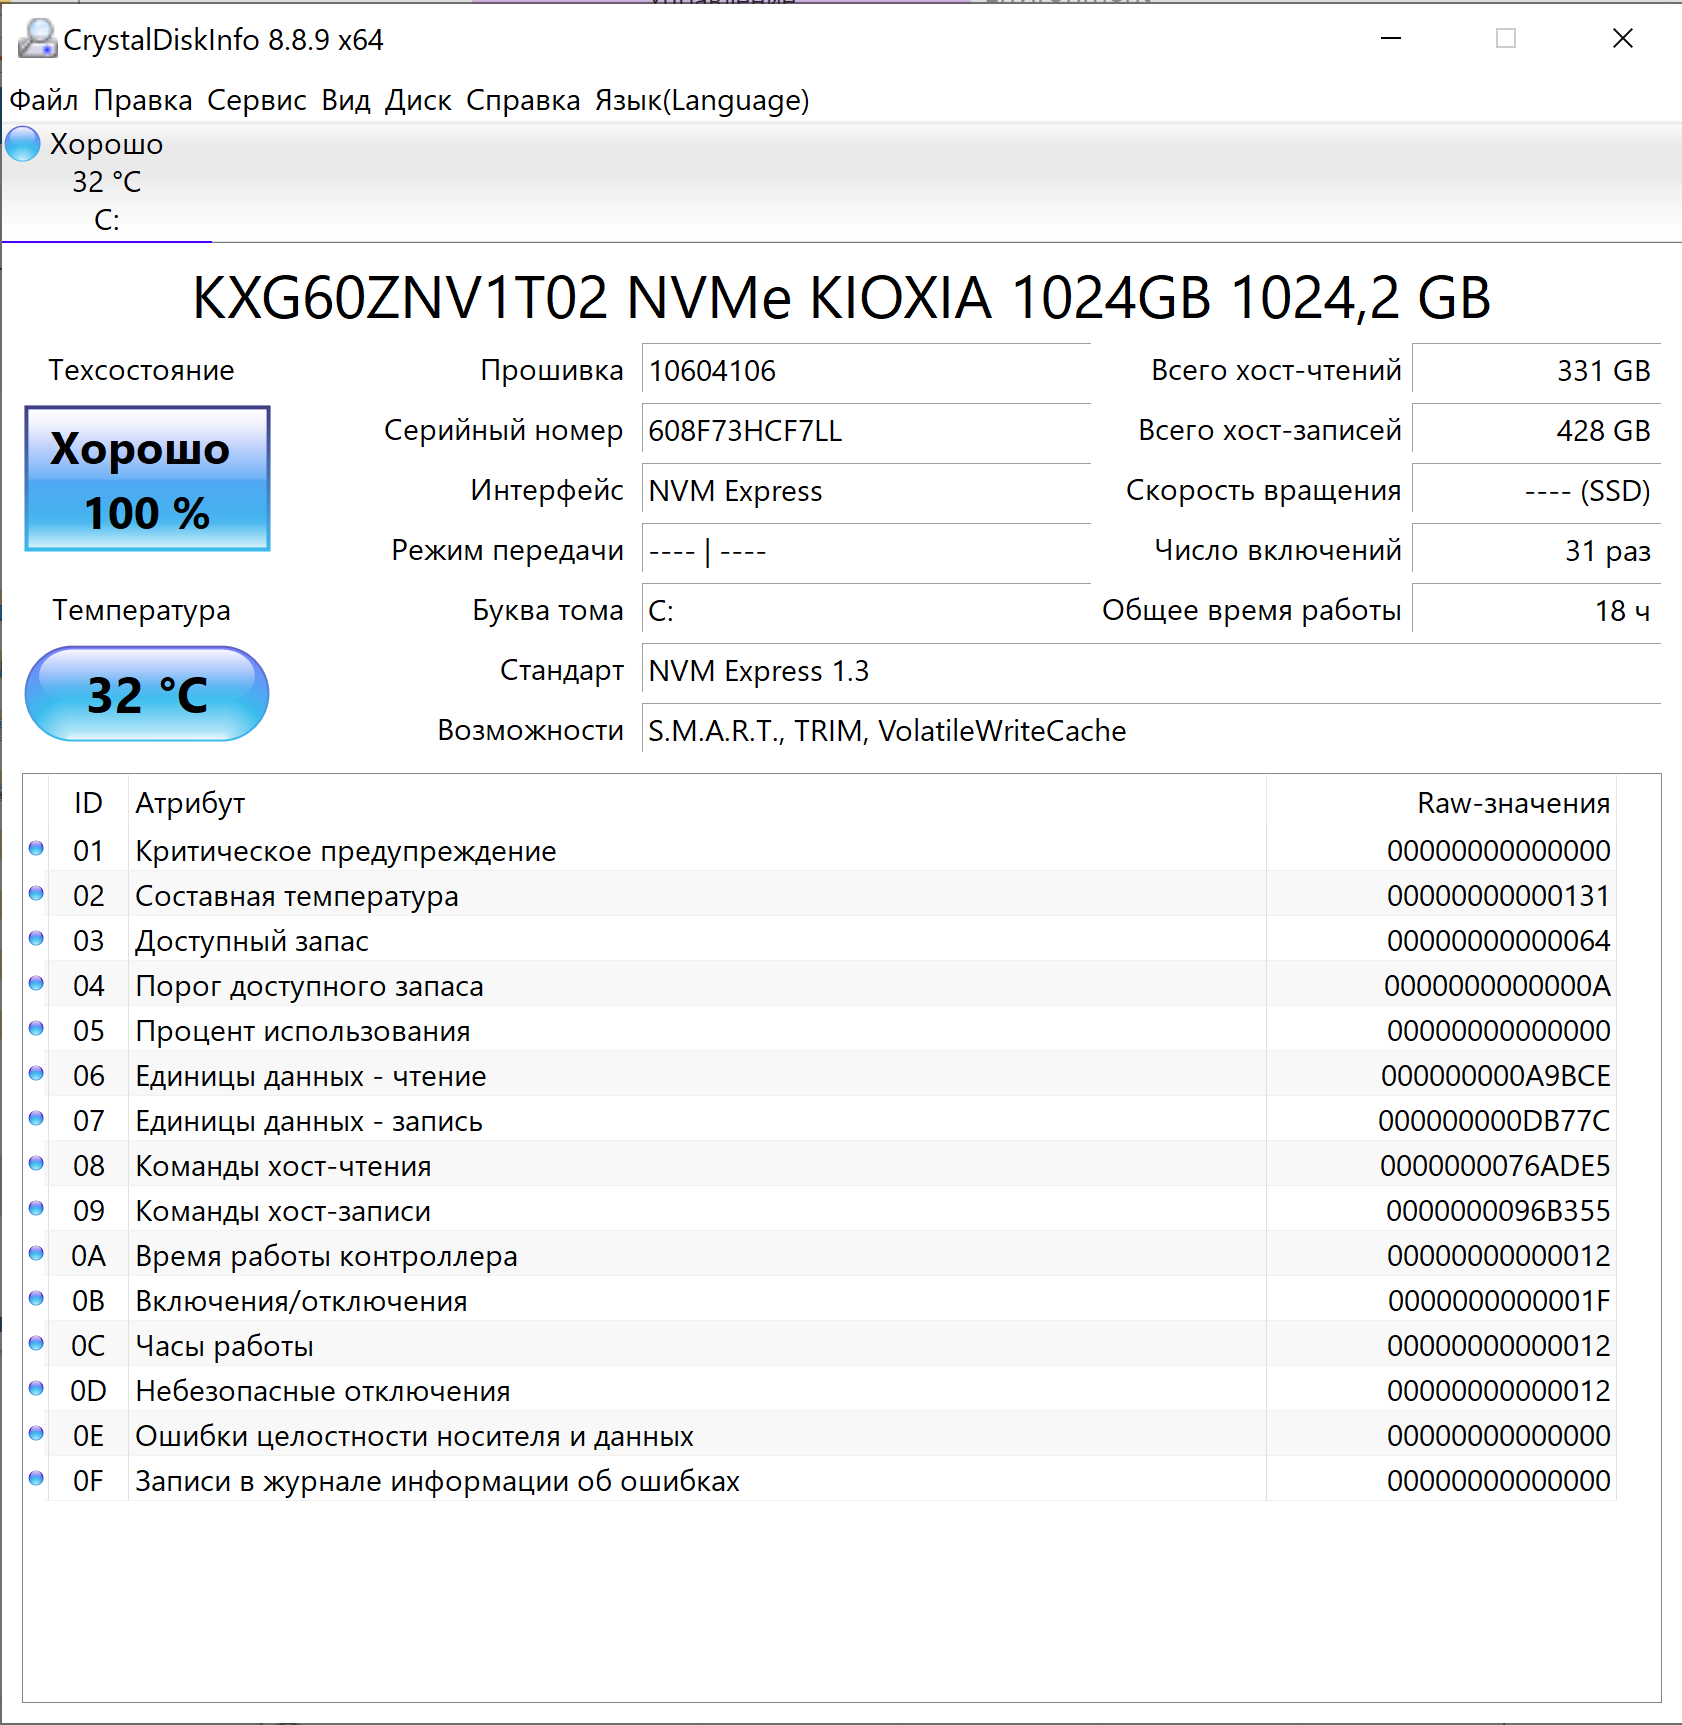Image resolution: width=1682 pixels, height=1725 pixels.
Task: Click status dot of attribute 06 row
Action: pos(36,1073)
